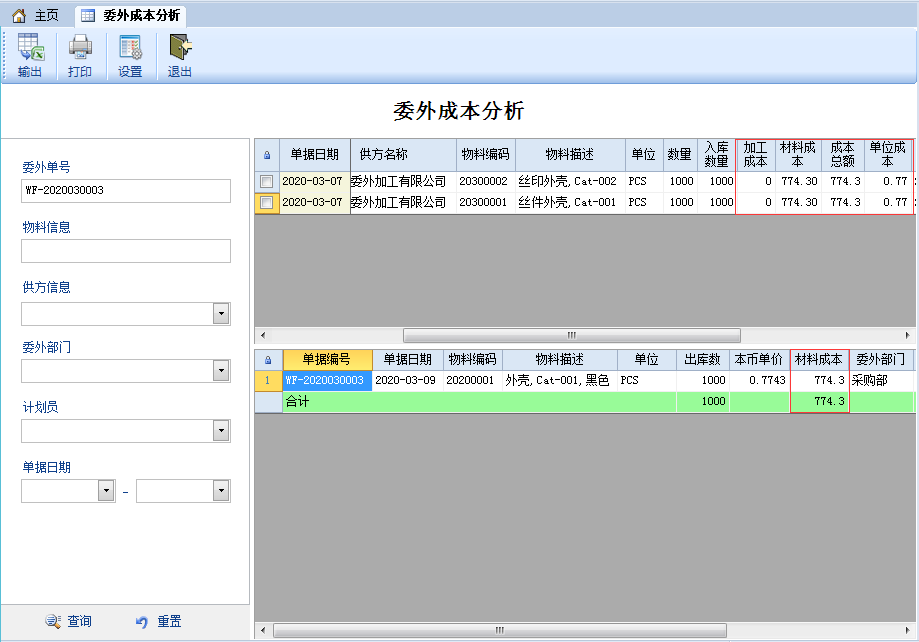This screenshot has height=642, width=919.
Task: Open the 委外部门 dropdown
Action: pyautogui.click(x=221, y=371)
